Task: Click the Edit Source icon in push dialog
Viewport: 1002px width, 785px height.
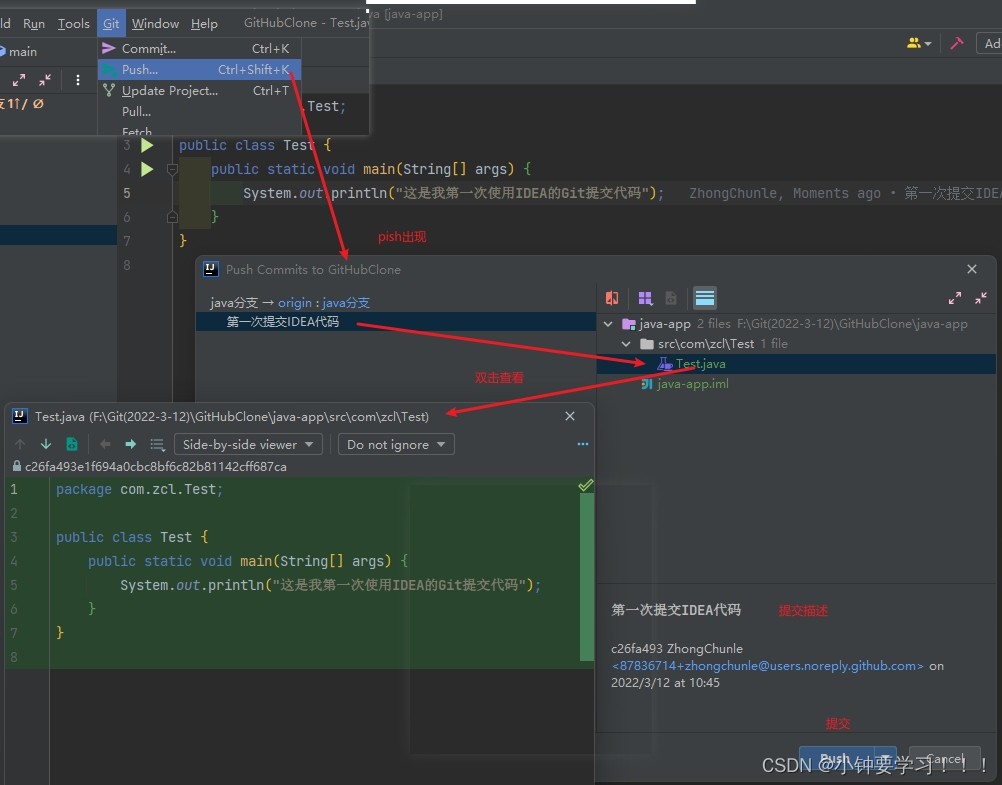Action: (671, 298)
